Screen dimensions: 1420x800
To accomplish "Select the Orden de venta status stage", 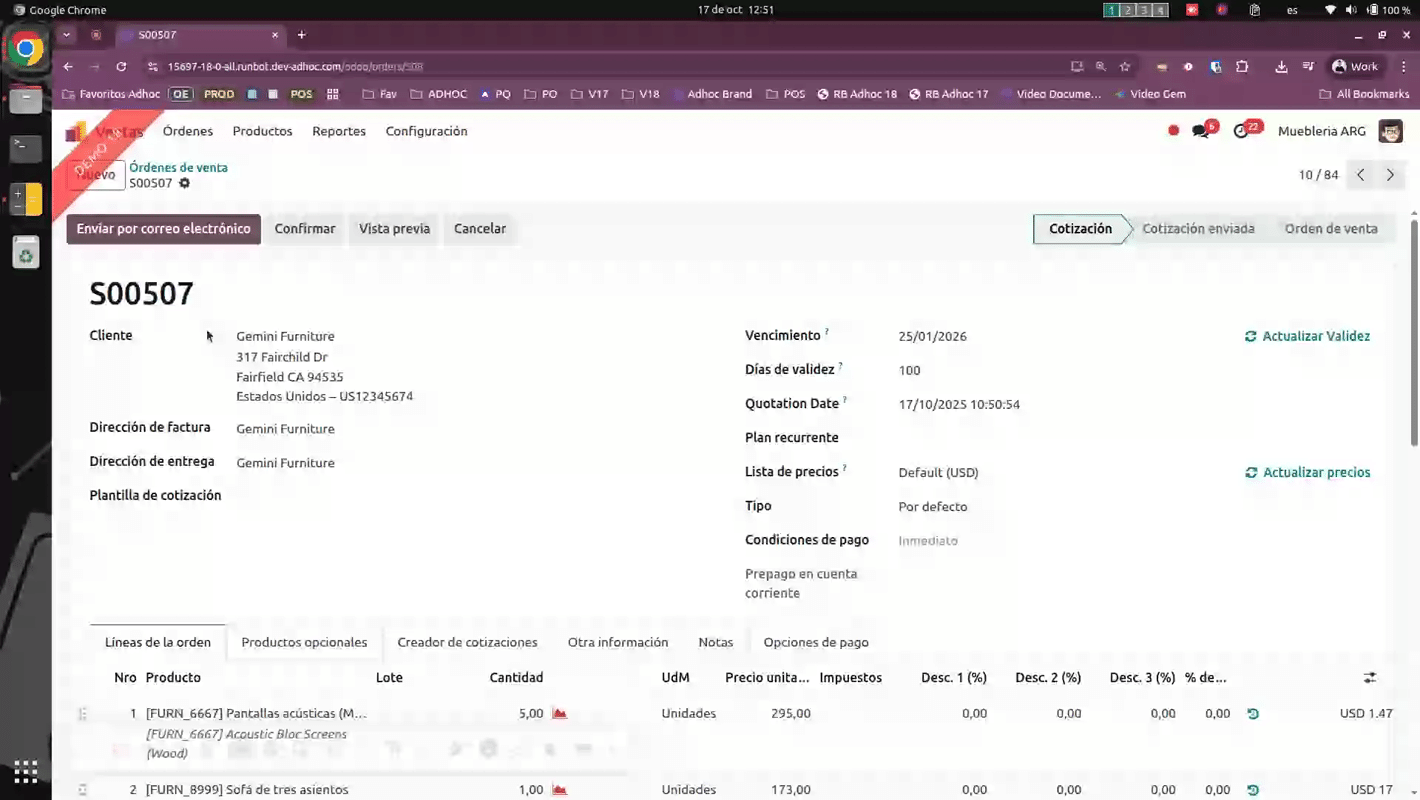I will tap(1330, 229).
